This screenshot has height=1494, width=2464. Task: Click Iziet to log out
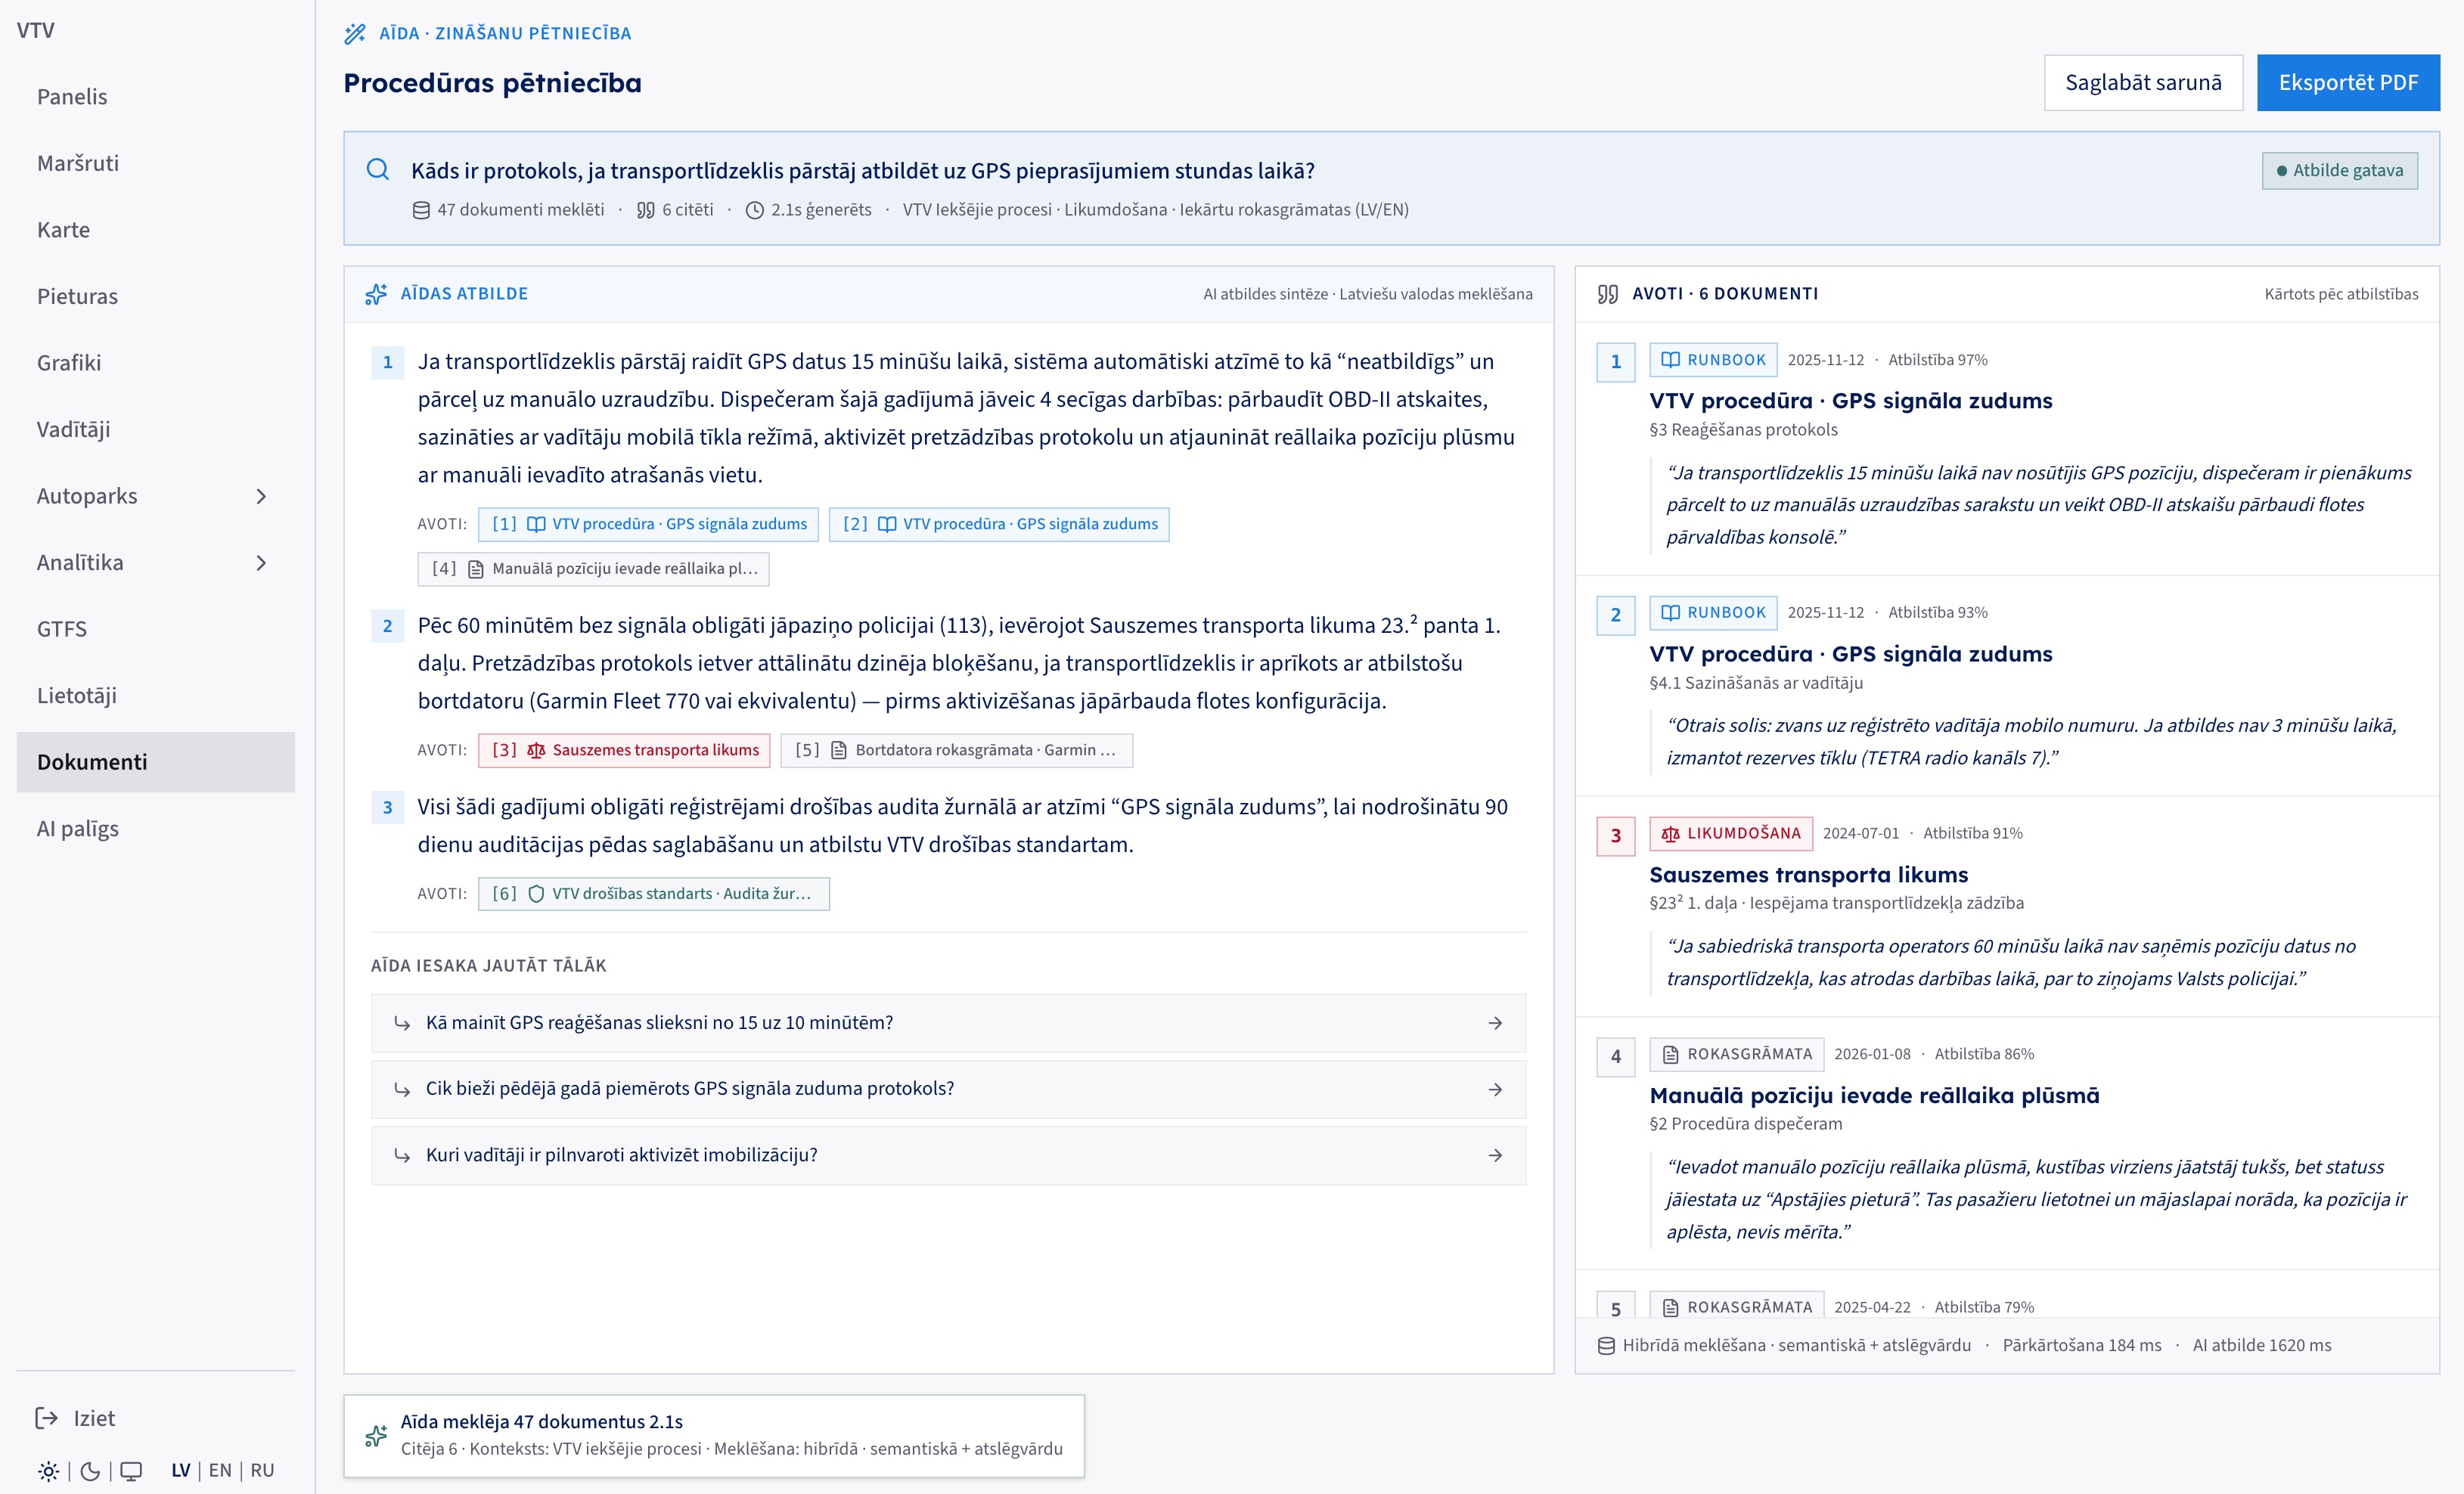[94, 1418]
